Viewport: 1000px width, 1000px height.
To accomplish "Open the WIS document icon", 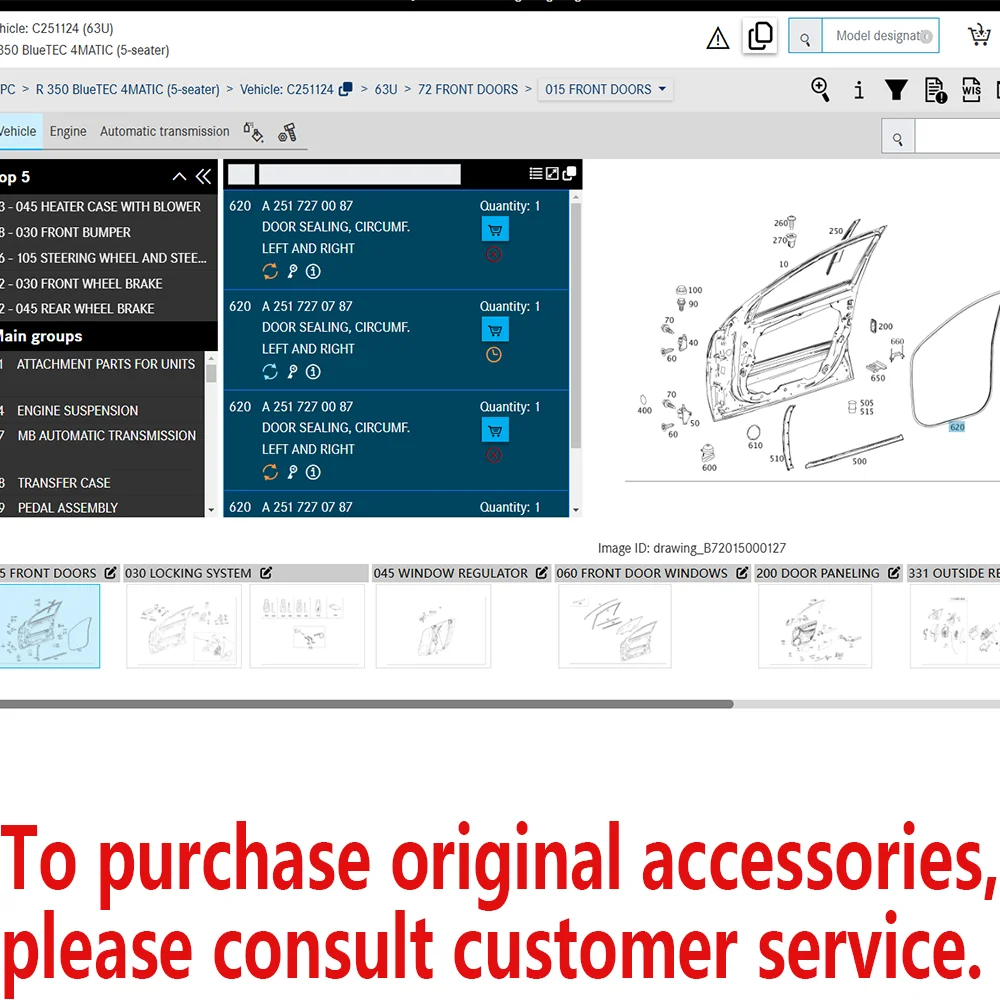I will point(971,90).
